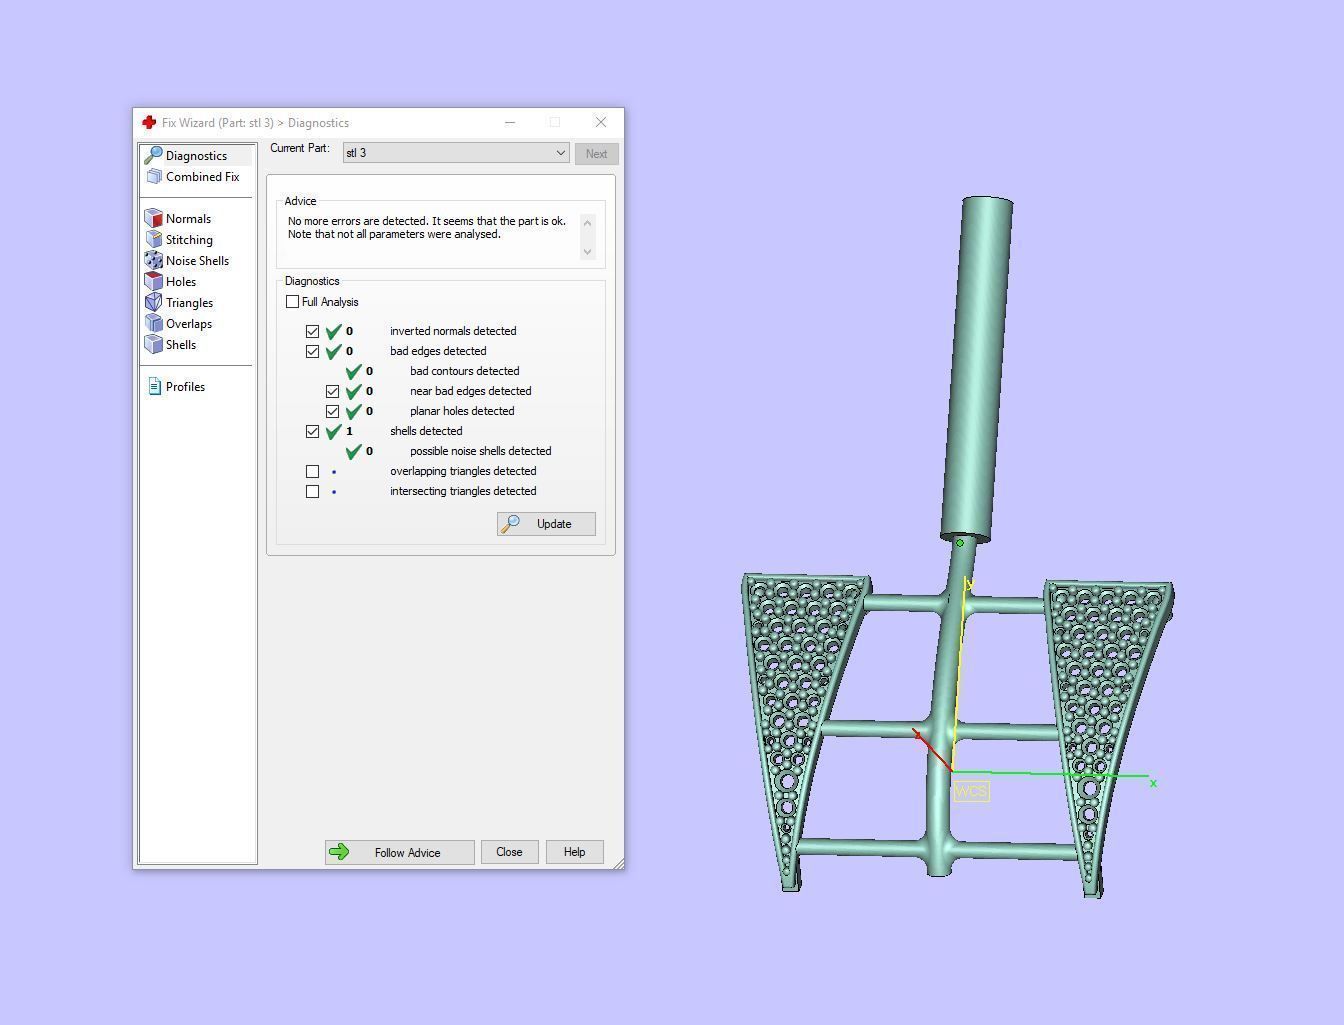Go to the Normals page label
Screen dimensions: 1344x1025
pos(188,219)
